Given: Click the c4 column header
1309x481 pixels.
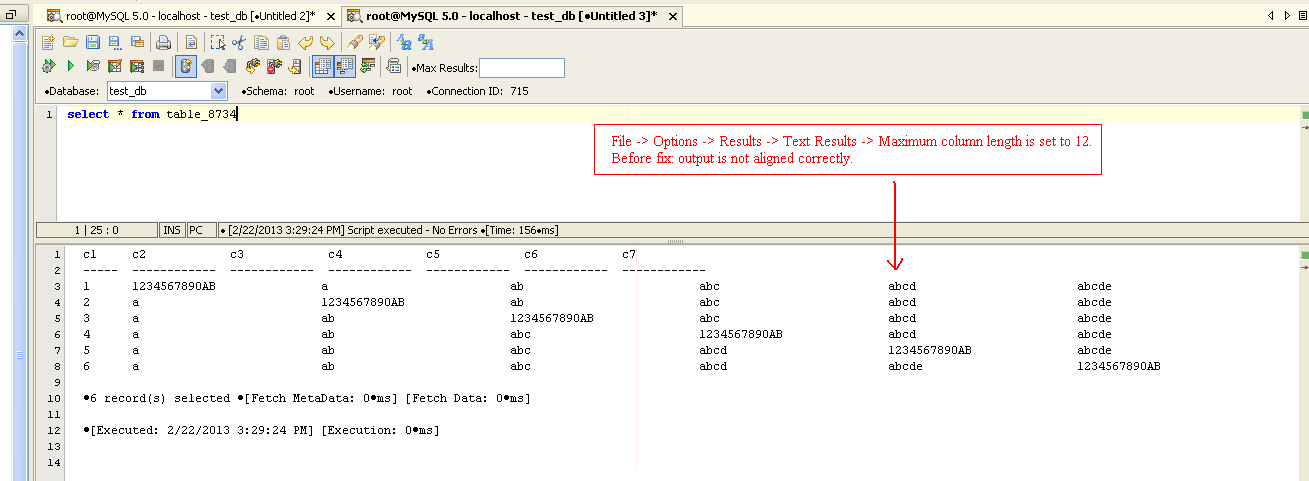Looking at the screenshot, I should click(x=335, y=254).
